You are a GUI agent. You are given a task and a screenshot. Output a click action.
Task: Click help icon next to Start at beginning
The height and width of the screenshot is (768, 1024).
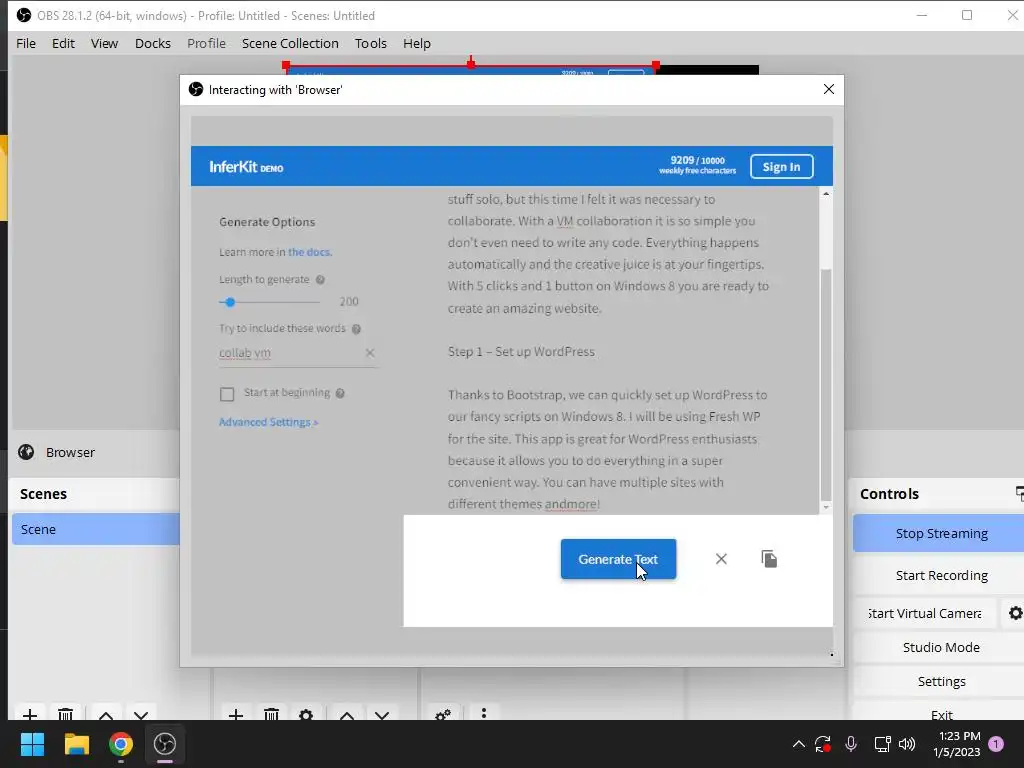pyautogui.click(x=340, y=393)
